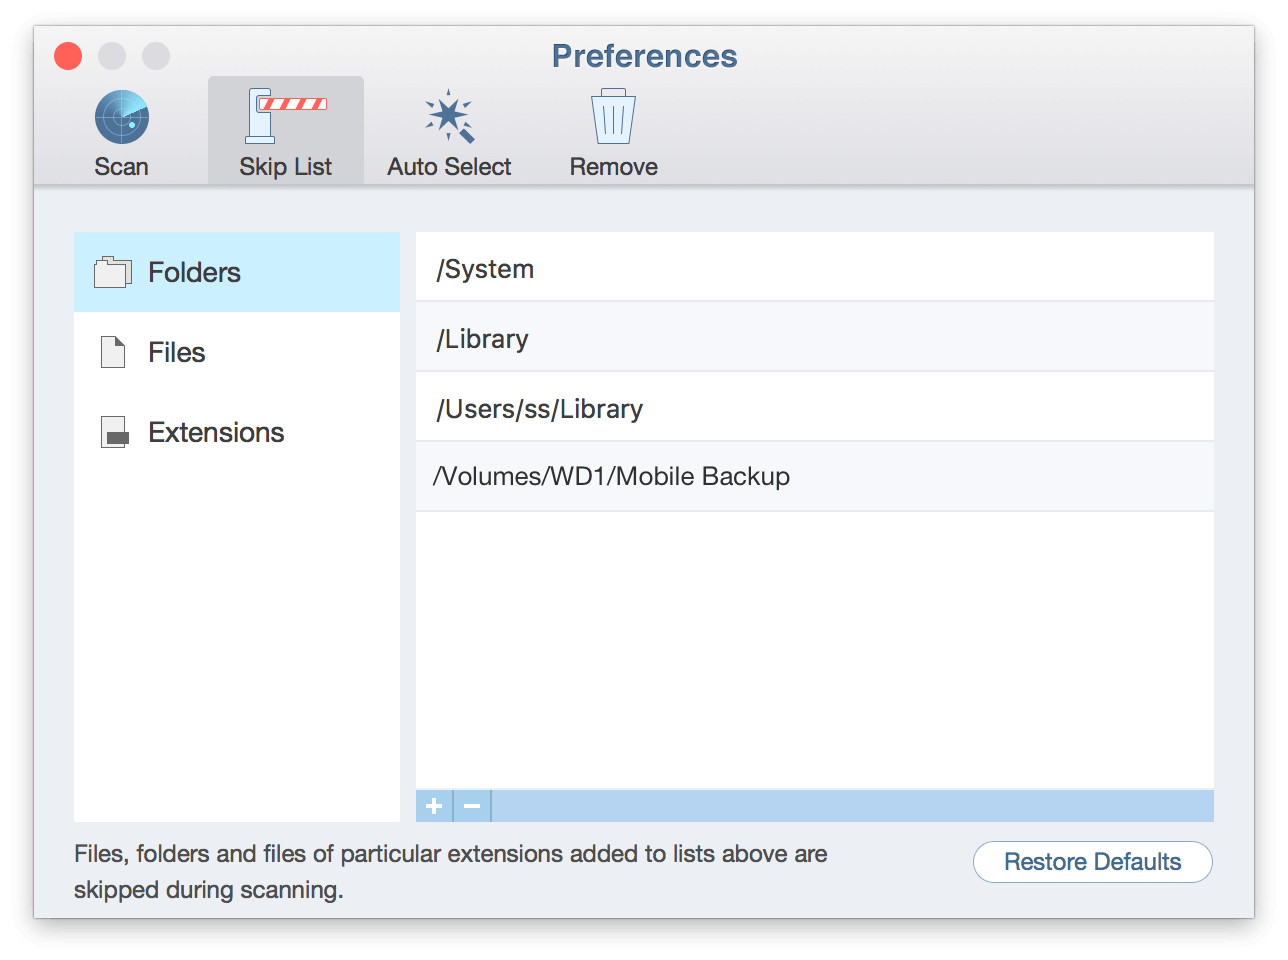Switch to the Auto Select tab label
This screenshot has height=960, width=1288.
click(x=449, y=167)
